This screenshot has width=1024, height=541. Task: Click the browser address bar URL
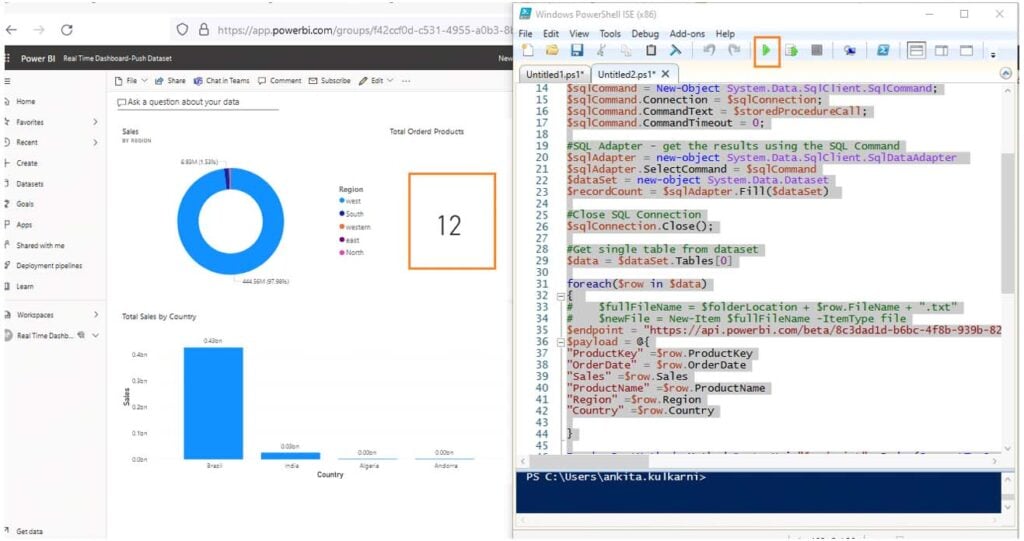[364, 30]
